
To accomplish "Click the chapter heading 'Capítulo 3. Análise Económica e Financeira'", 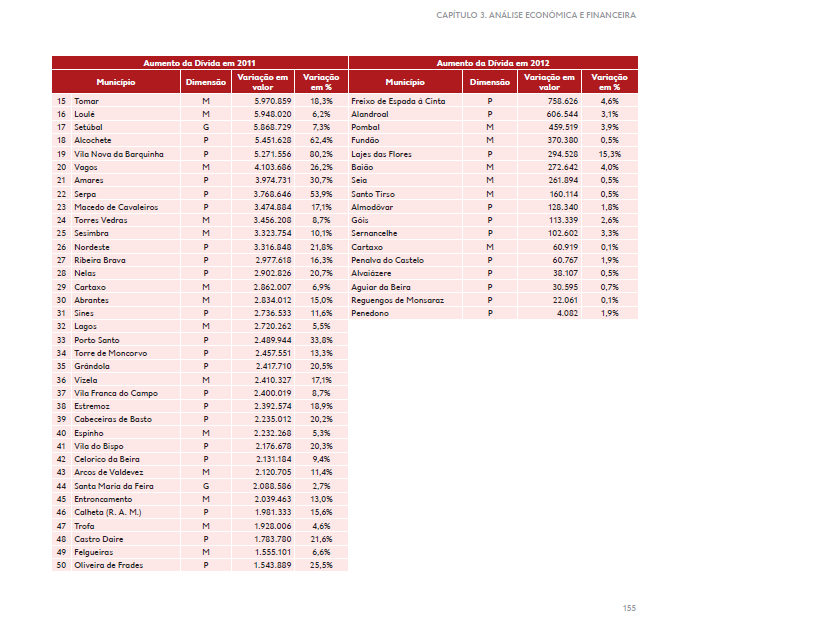I will [536, 16].
